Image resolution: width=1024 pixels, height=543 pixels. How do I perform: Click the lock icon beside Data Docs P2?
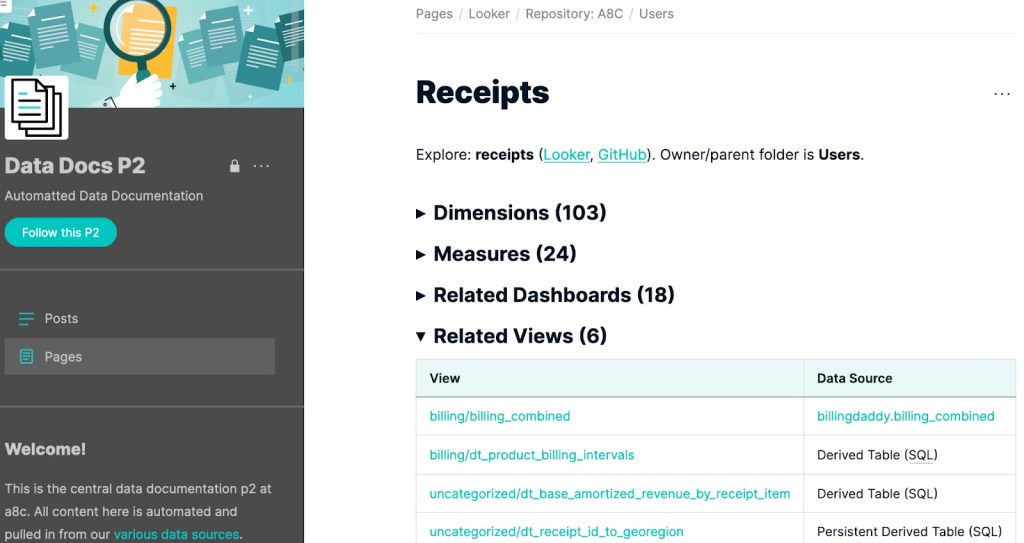coord(235,166)
